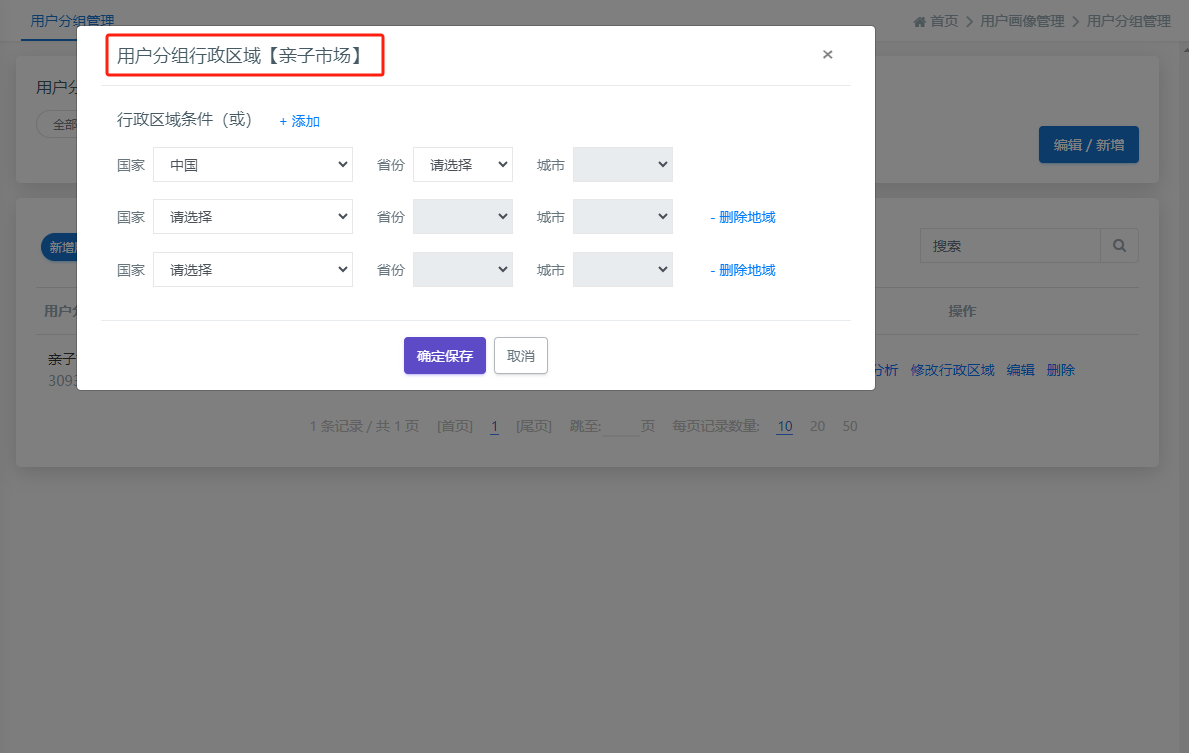Open the third row 城市 dropdown
This screenshot has height=753, width=1189.
tap(623, 270)
